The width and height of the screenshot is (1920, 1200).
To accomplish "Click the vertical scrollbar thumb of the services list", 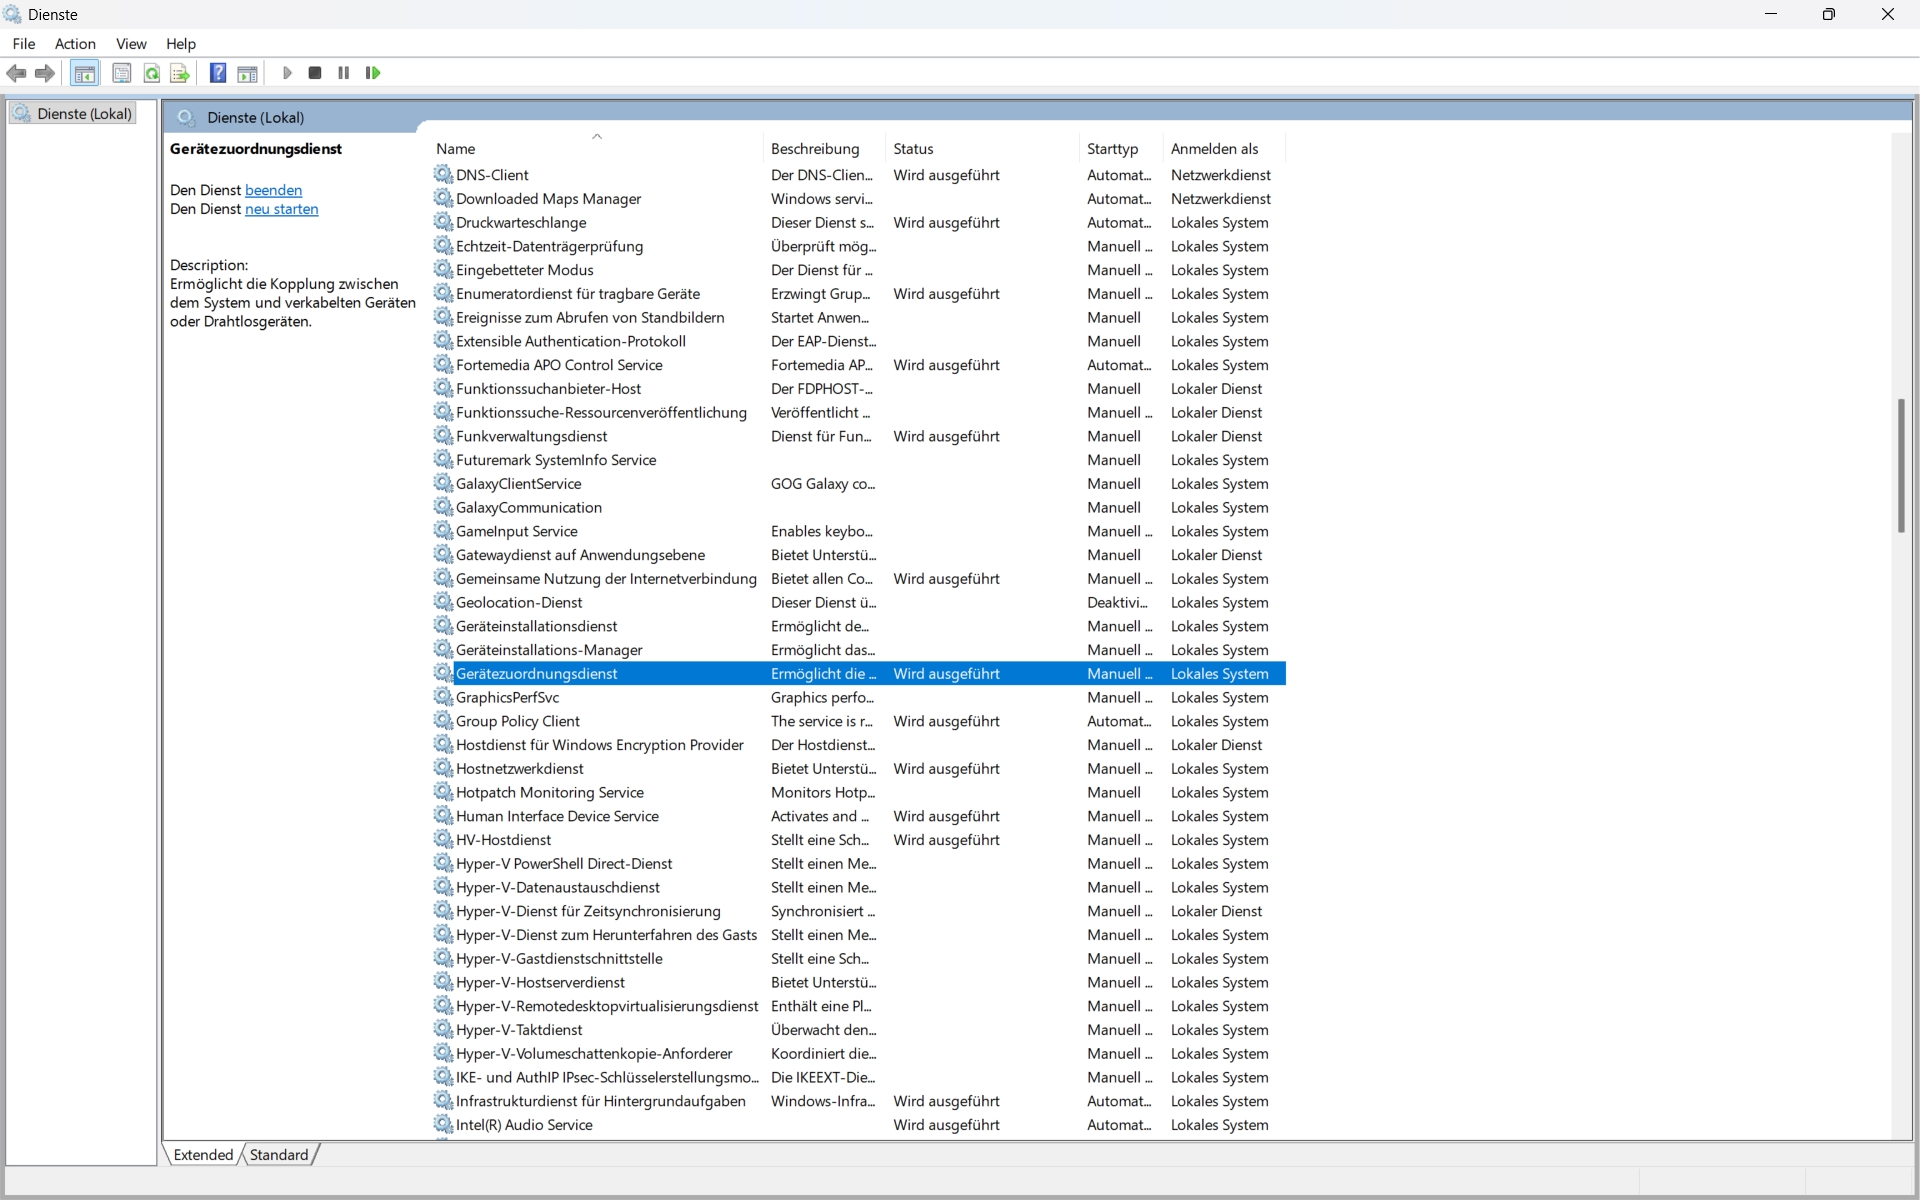I will click(1901, 465).
